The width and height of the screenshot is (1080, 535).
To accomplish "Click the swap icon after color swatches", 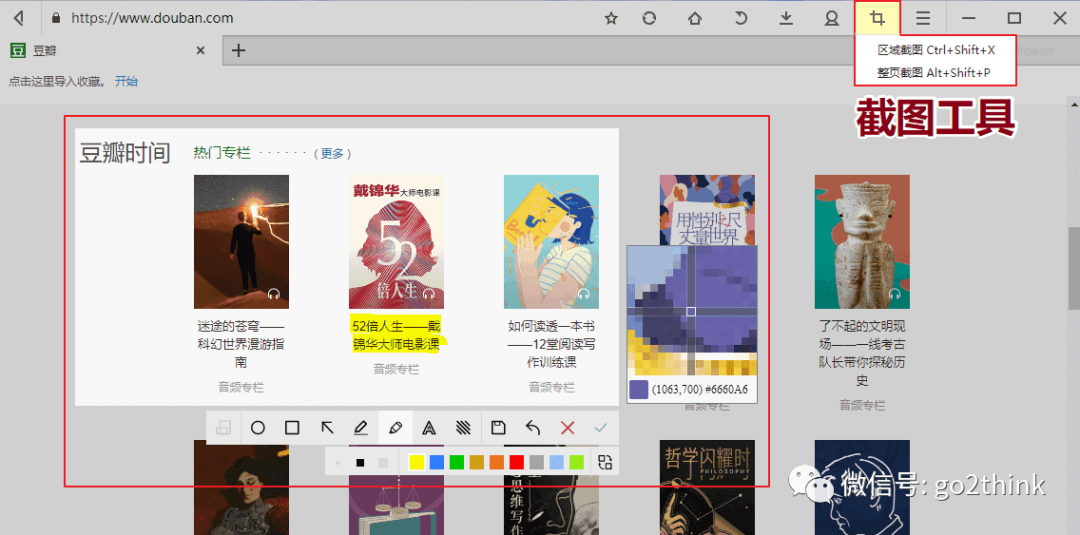I will tap(605, 462).
